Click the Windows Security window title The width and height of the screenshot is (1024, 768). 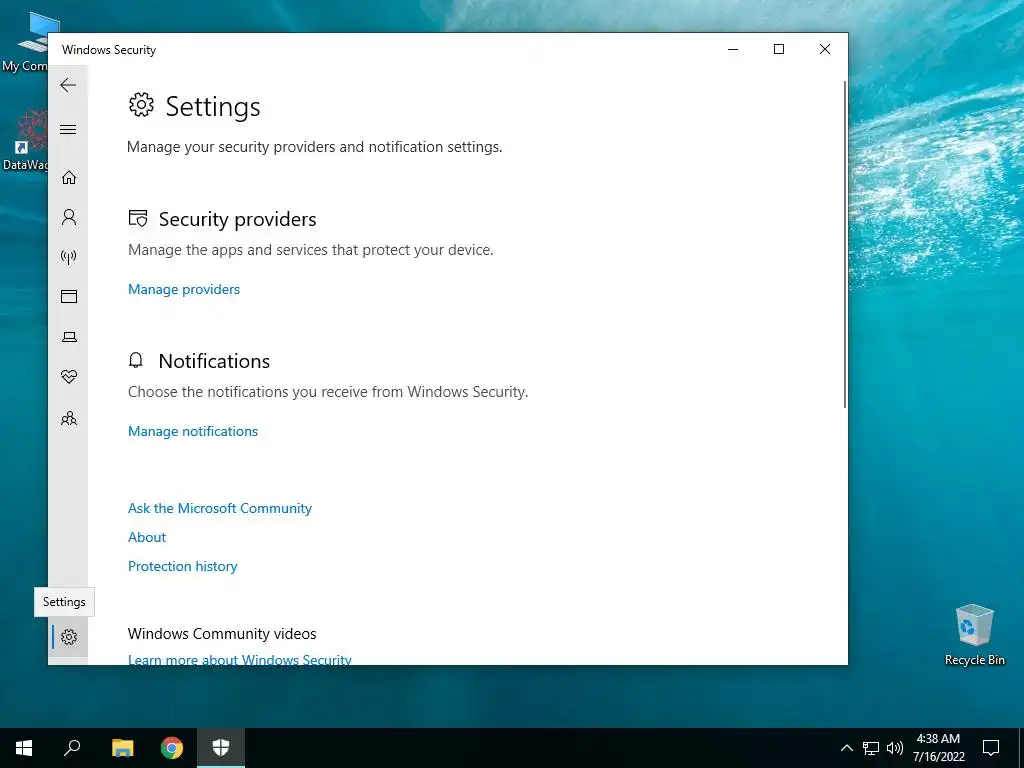click(109, 50)
